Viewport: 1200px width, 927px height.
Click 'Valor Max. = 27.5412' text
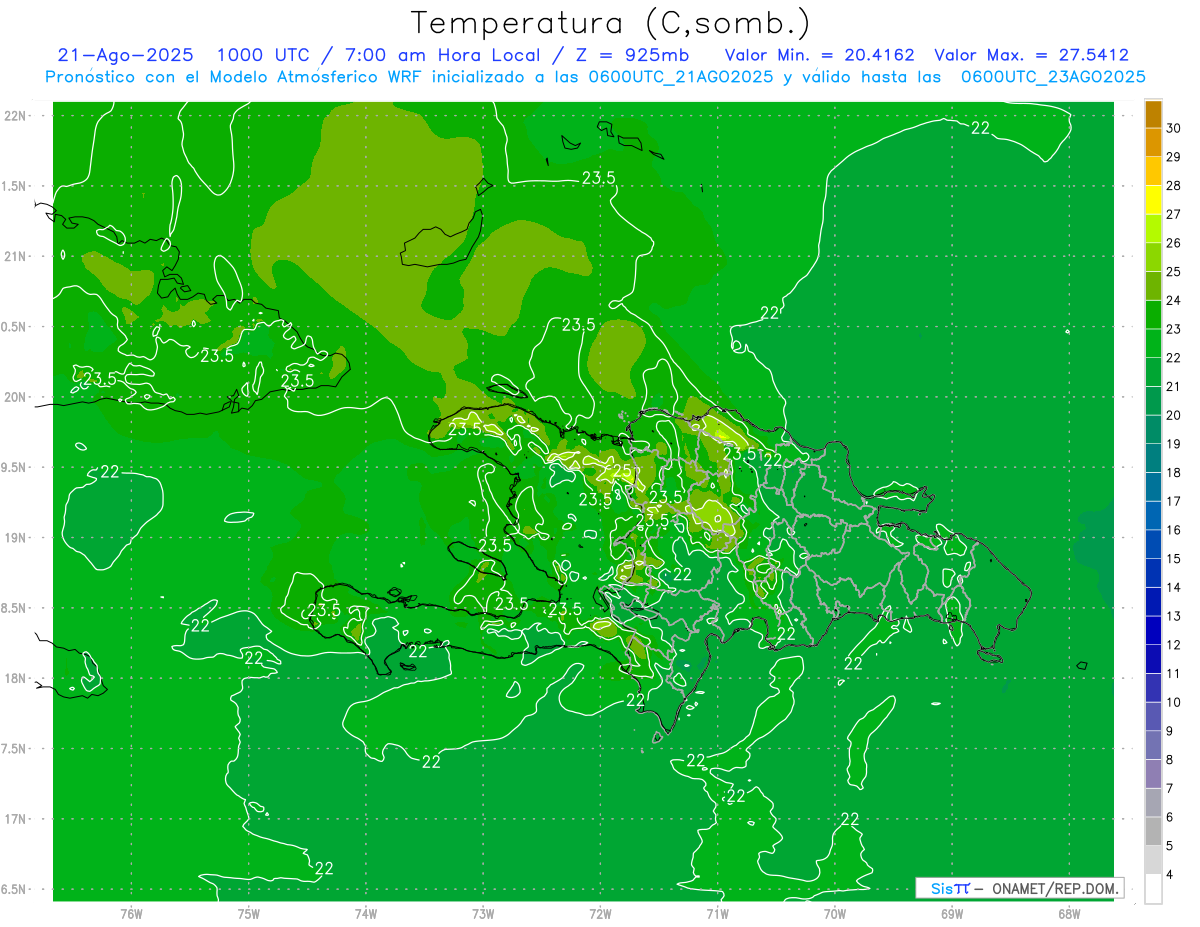(x=1031, y=55)
